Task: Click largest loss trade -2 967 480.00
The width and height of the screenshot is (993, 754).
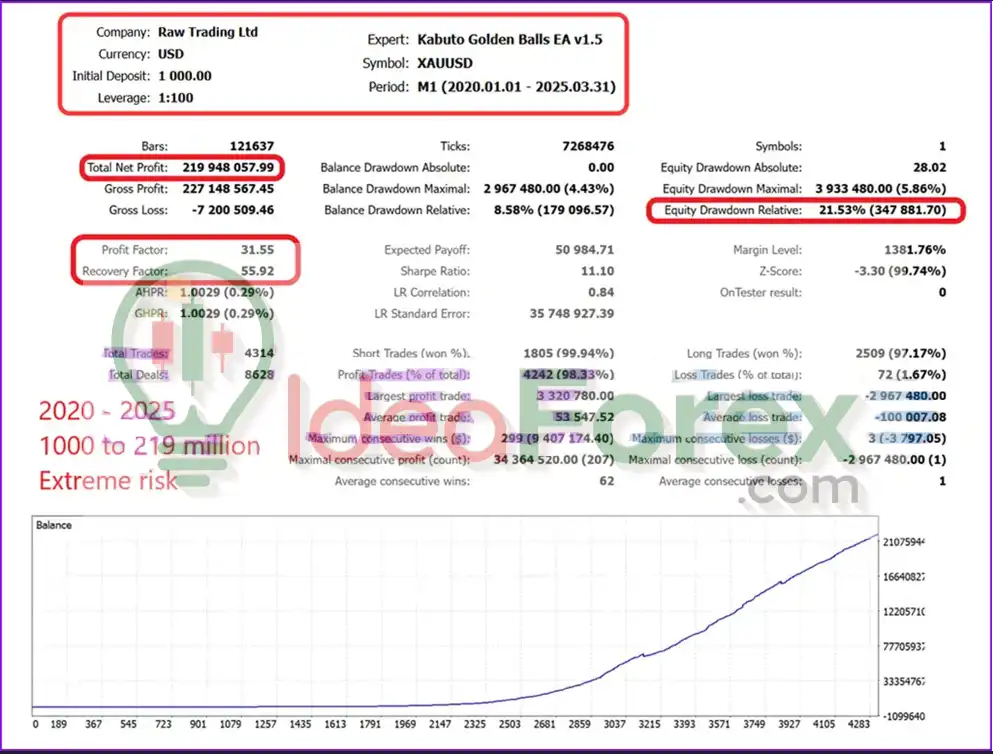Action: coord(906,396)
